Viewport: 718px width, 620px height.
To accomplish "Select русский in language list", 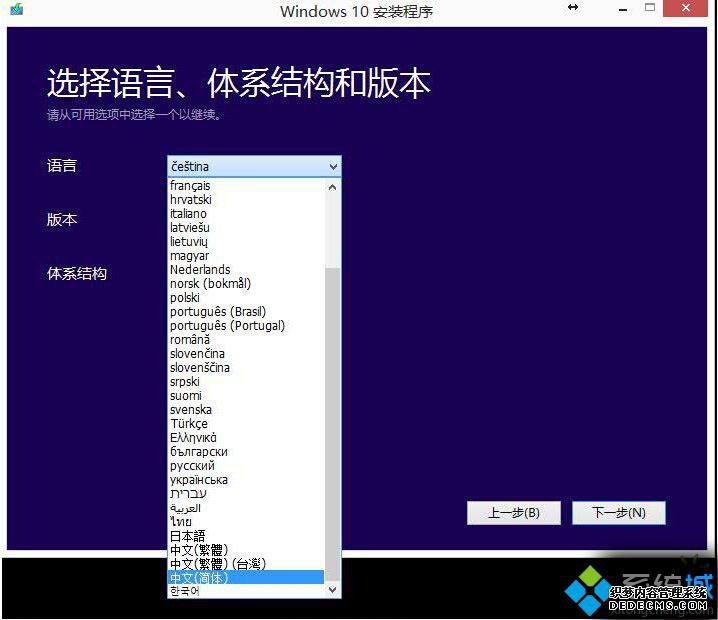I will click(247, 466).
